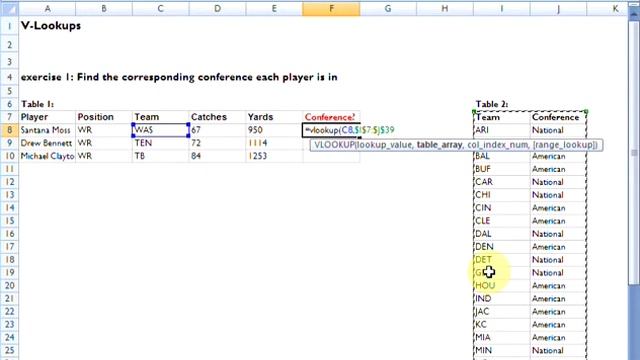Click VLOOKUP function name in tooltip

click(x=334, y=144)
